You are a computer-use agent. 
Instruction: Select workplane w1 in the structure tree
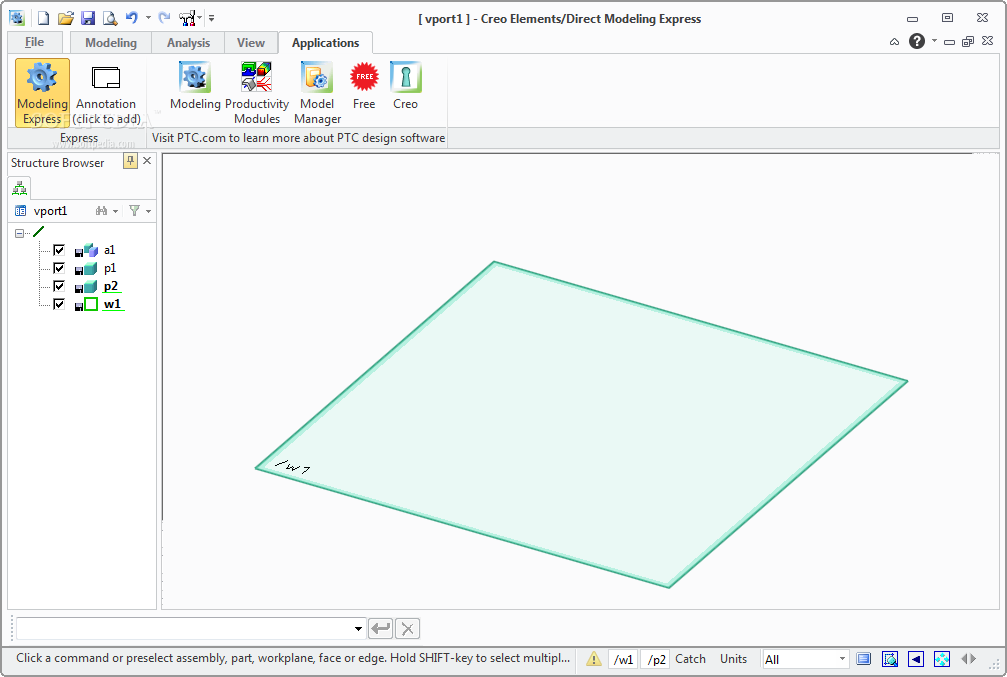click(112, 304)
